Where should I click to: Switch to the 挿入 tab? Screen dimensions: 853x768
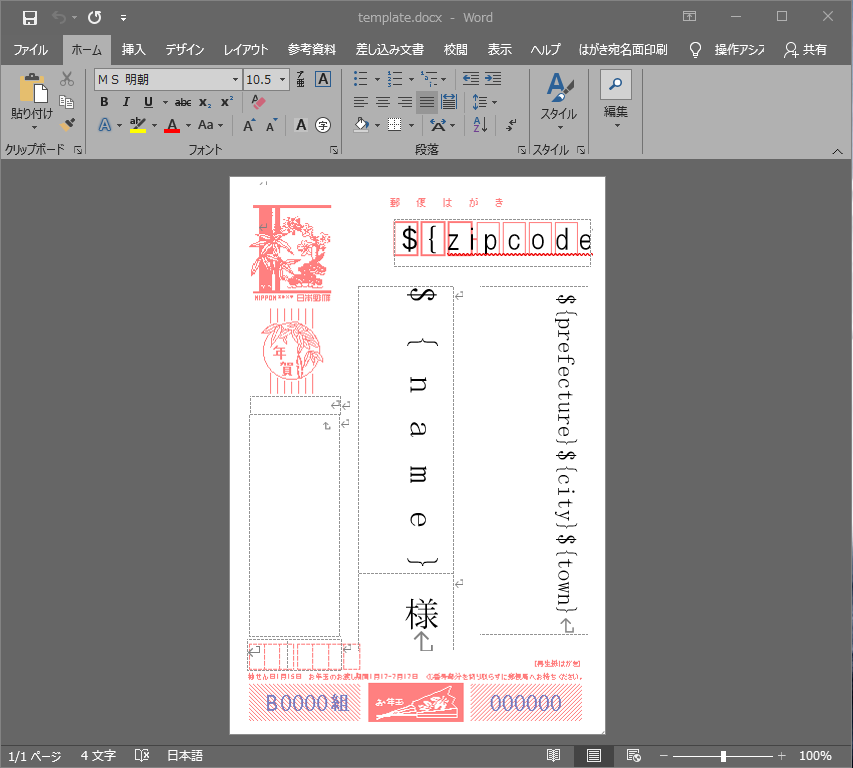pos(133,49)
